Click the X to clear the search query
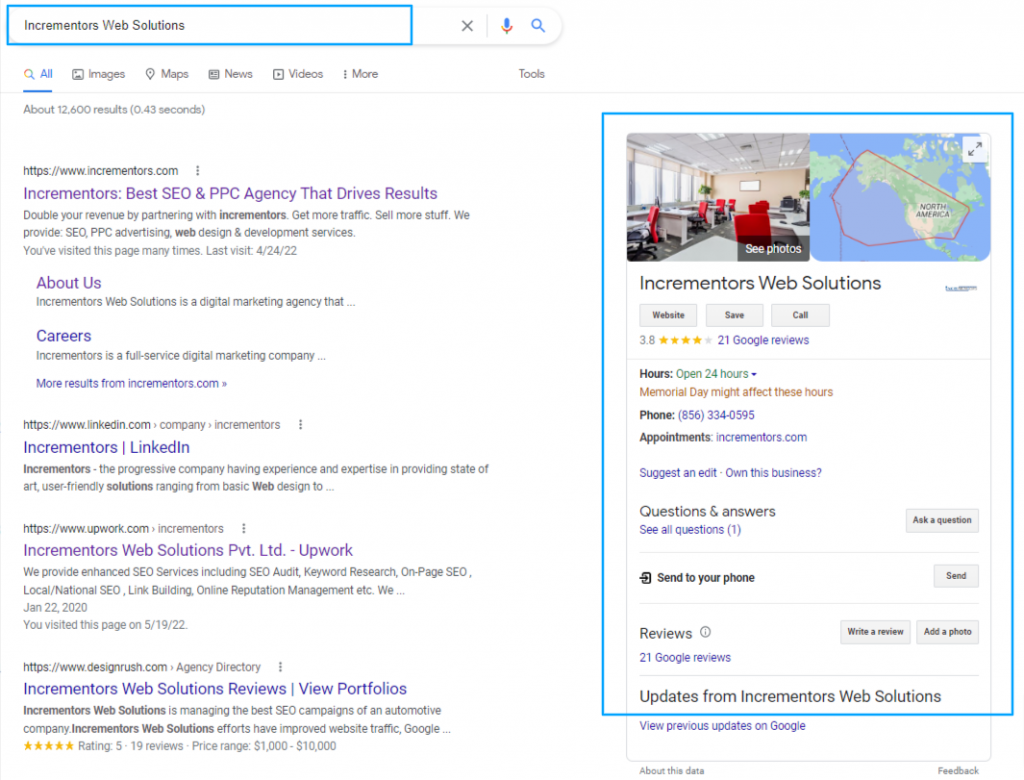Image resolution: width=1024 pixels, height=780 pixels. click(467, 24)
